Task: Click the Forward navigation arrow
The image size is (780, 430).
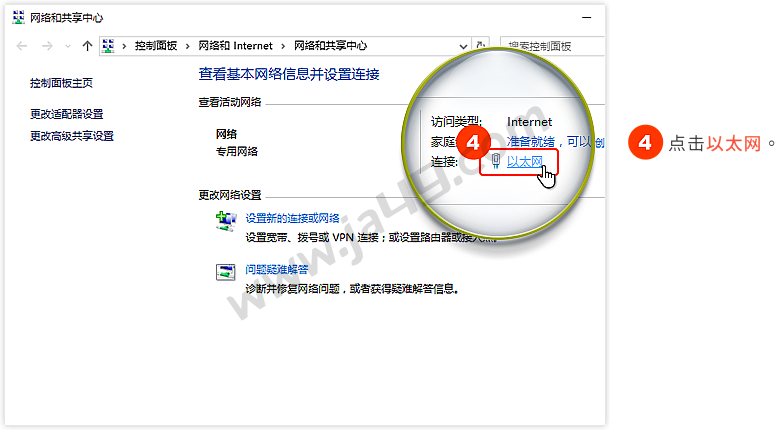Action: pos(47,46)
